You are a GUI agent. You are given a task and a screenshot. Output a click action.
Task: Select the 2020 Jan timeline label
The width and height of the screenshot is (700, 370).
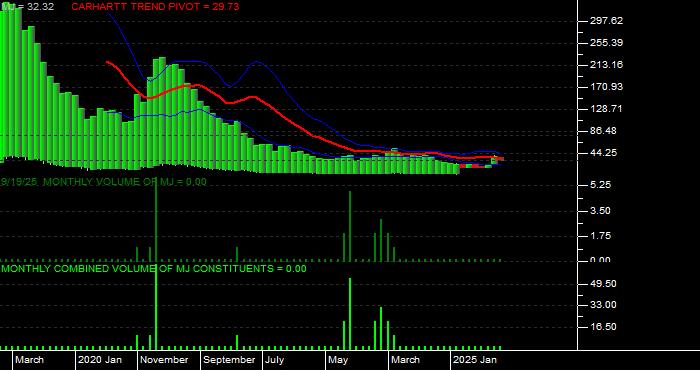[100, 360]
